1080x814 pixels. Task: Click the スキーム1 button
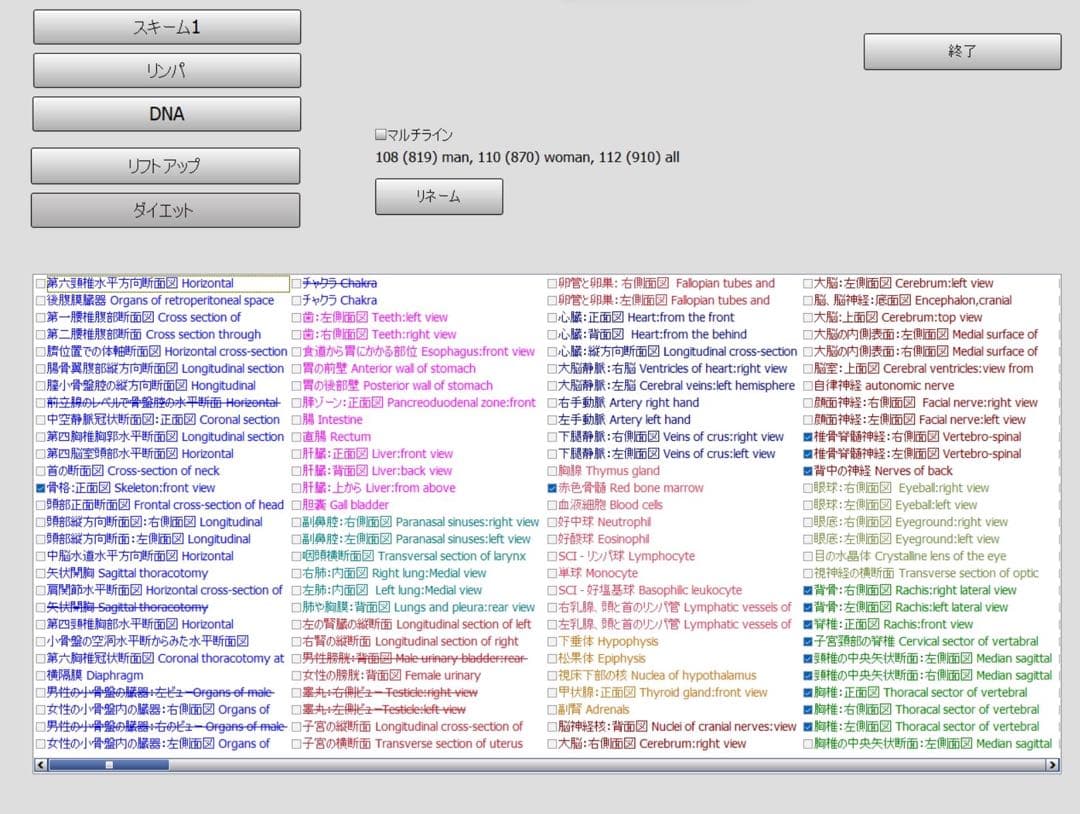166,26
